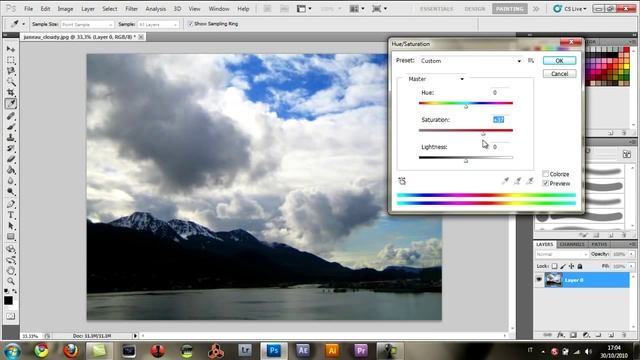Open the layer blend mode dropdown
640x360 pixels.
(x=562, y=254)
